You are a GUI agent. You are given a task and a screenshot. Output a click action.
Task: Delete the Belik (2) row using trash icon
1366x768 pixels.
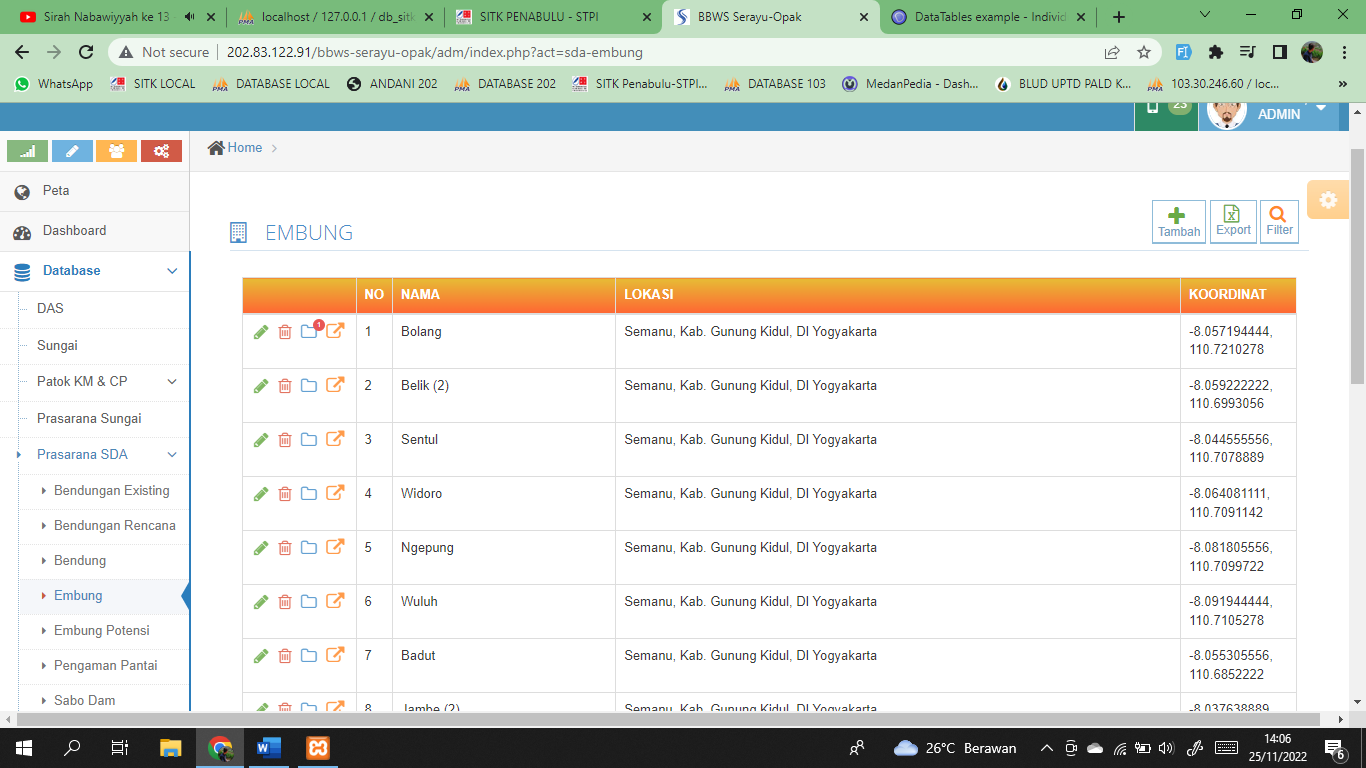(285, 386)
